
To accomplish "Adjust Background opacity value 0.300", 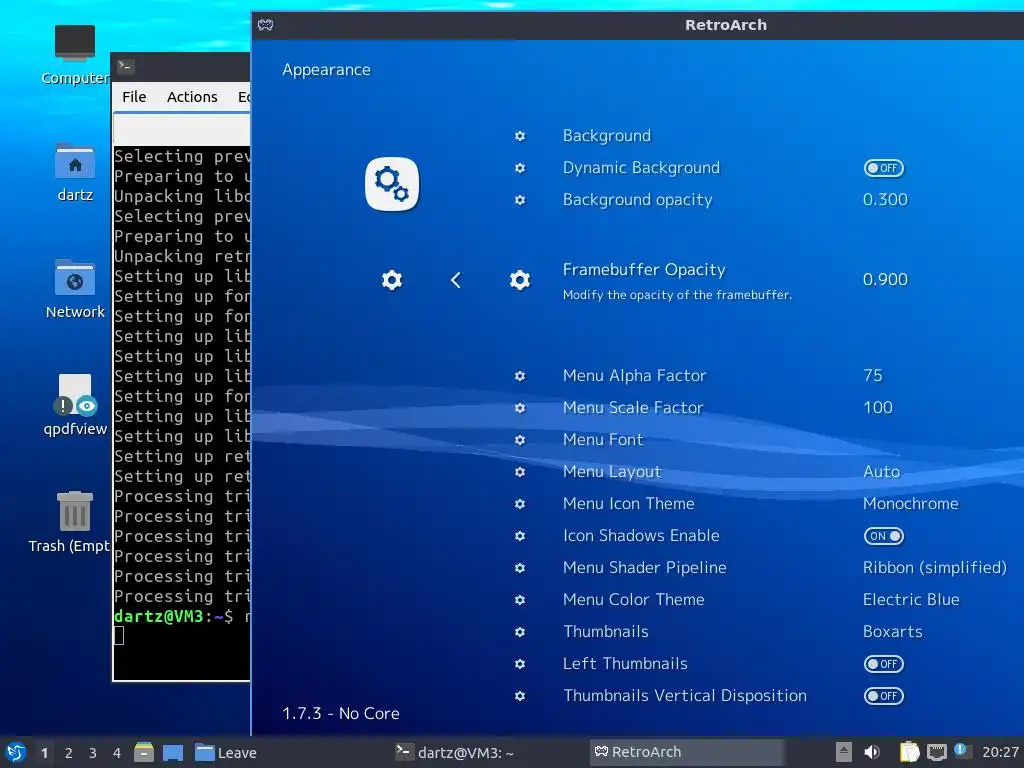I will click(885, 200).
